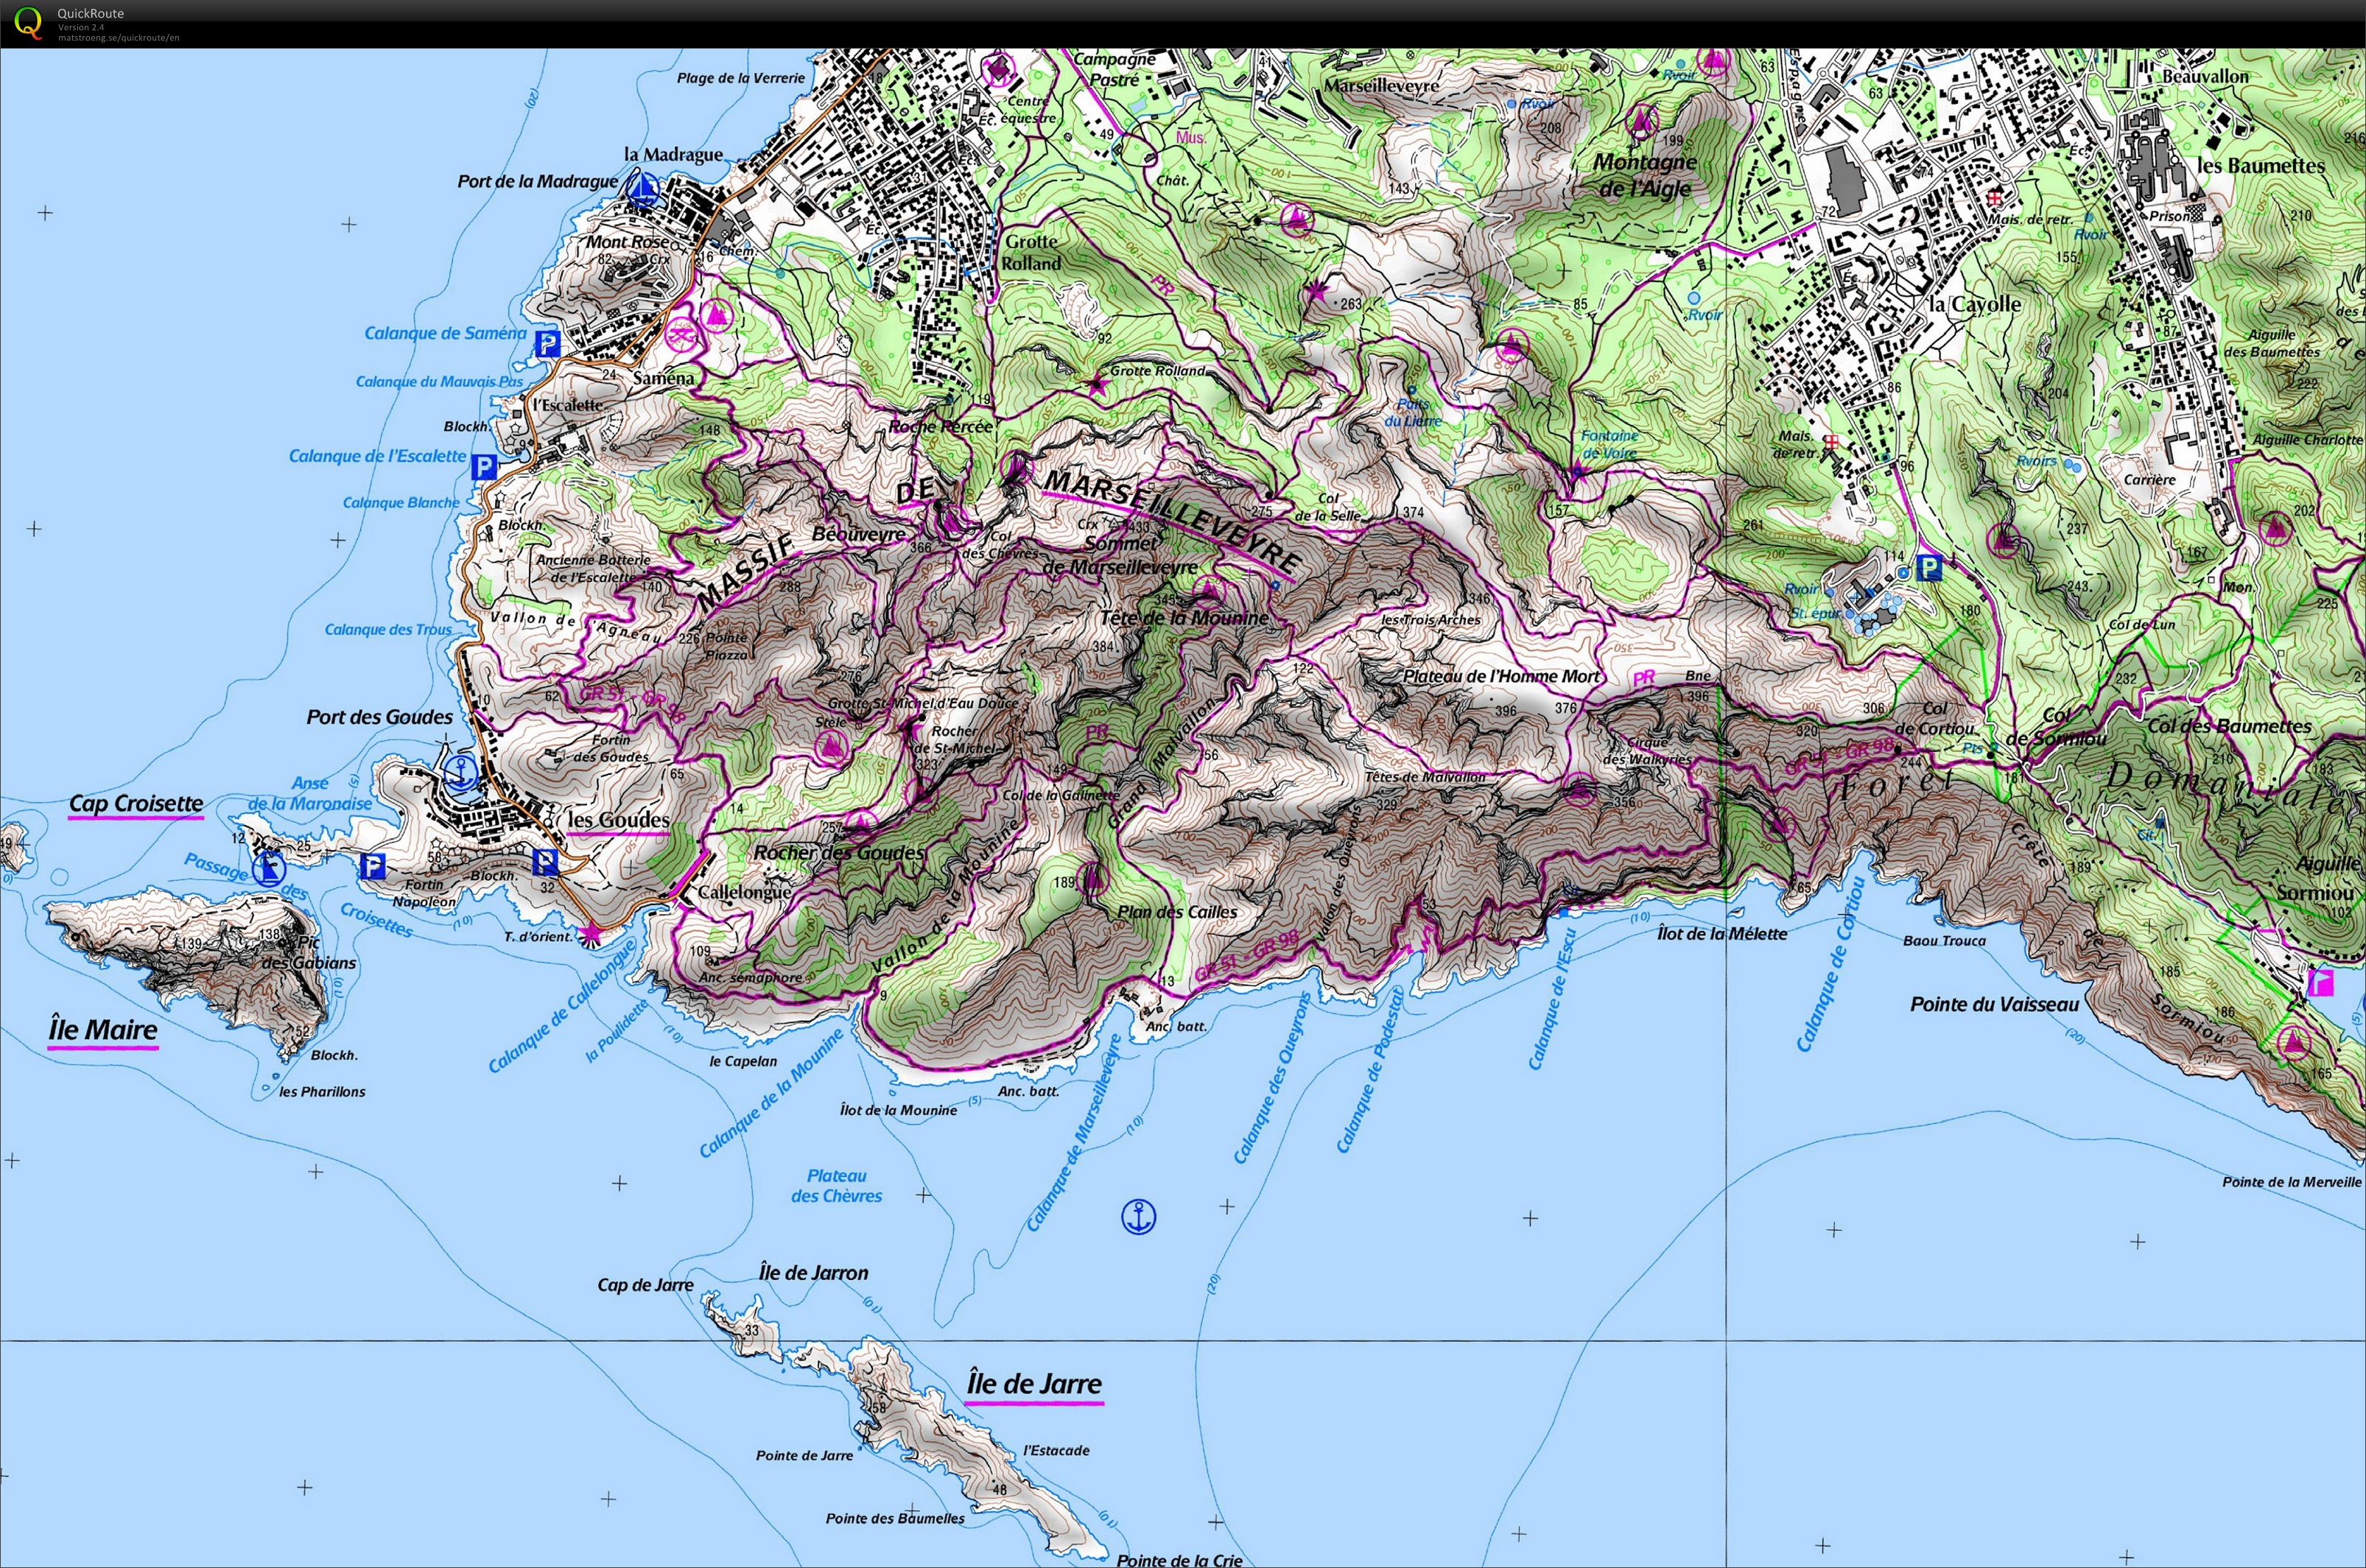Click the magenta star beside elevation 263
Viewport: 2366px width, 1568px height.
pyautogui.click(x=1317, y=292)
